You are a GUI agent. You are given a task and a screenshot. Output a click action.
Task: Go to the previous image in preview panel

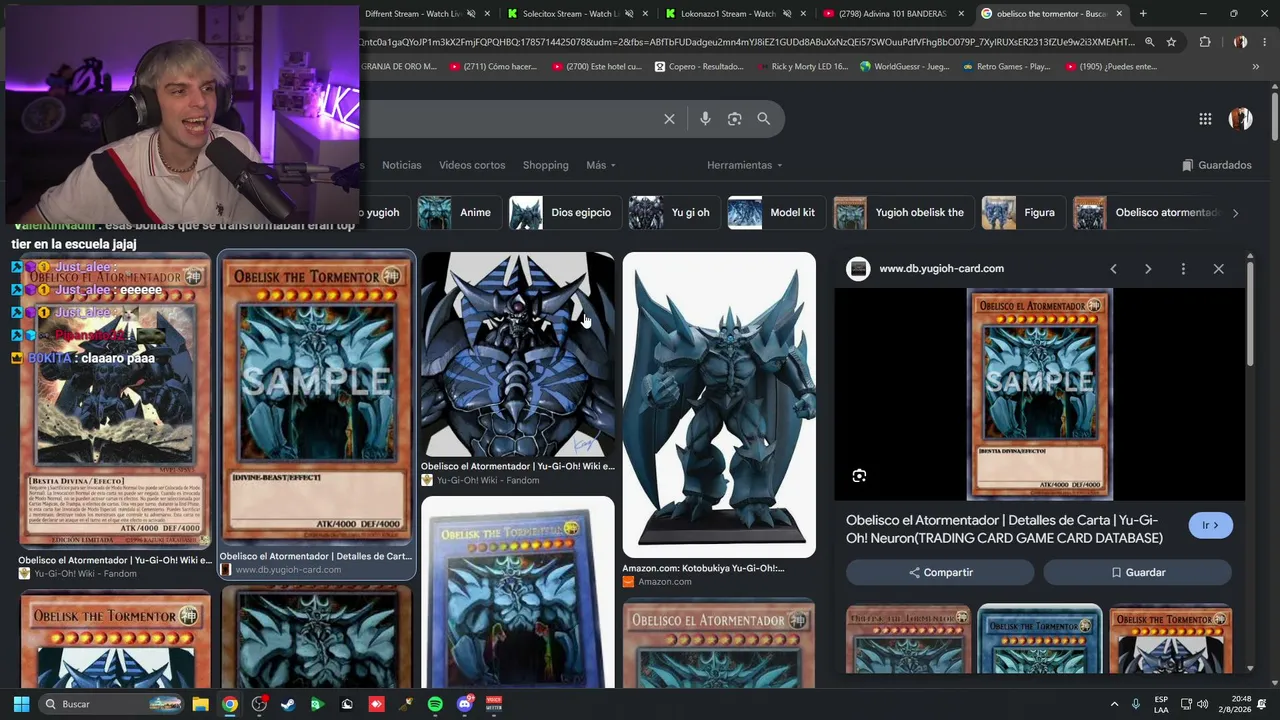(1113, 269)
